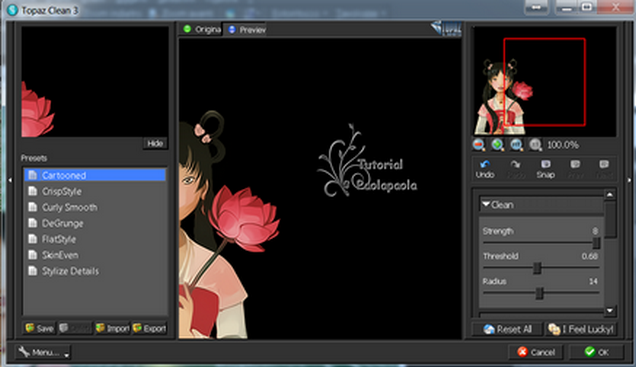Click the grayed-out Delete preset button
Screen dimensions: 636x367
75,328
